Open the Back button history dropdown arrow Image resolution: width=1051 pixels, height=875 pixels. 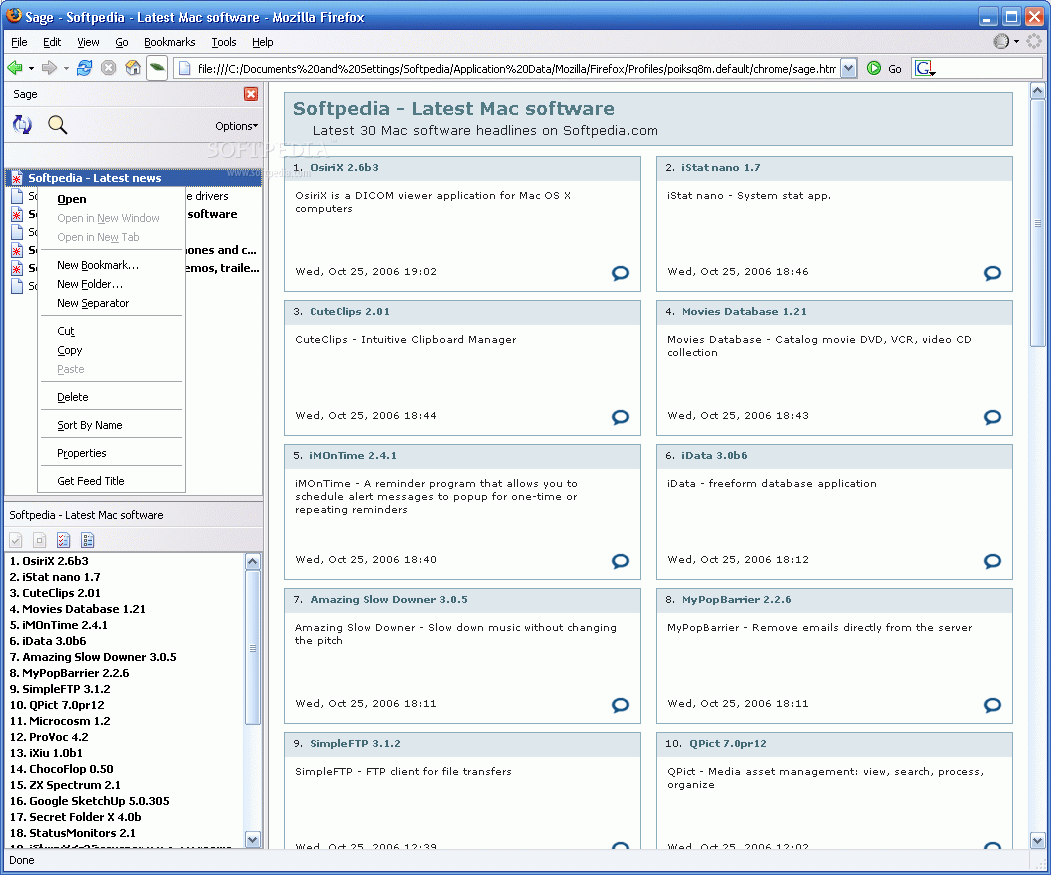pos(31,68)
